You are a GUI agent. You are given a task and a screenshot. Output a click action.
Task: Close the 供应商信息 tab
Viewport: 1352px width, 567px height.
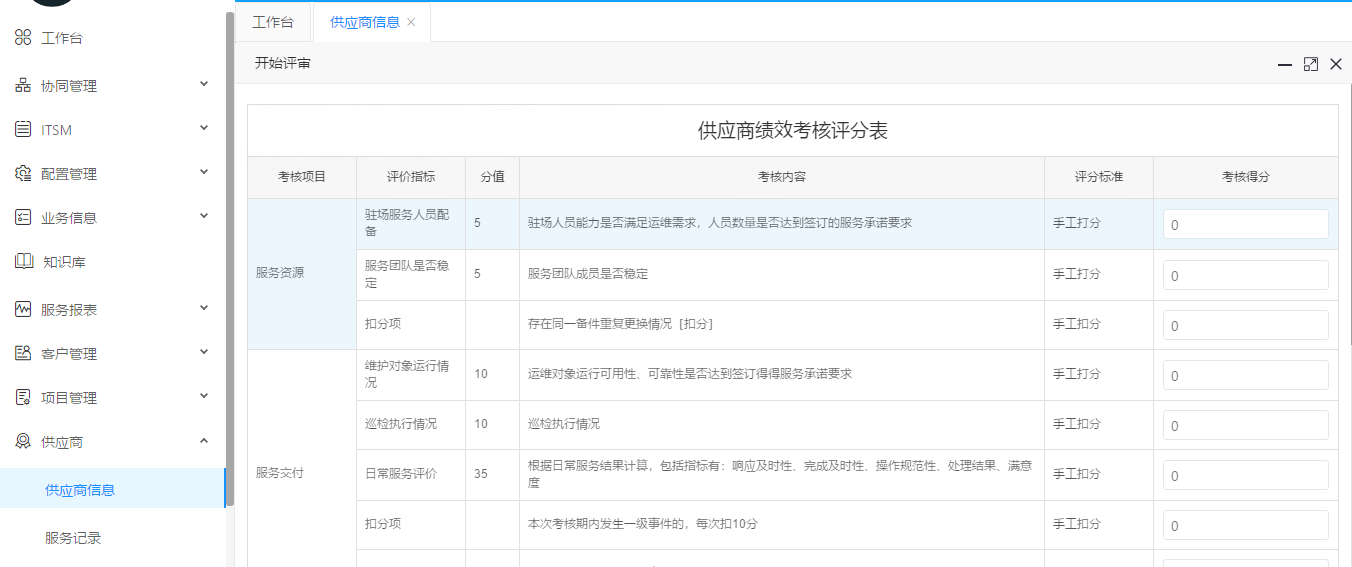[411, 22]
